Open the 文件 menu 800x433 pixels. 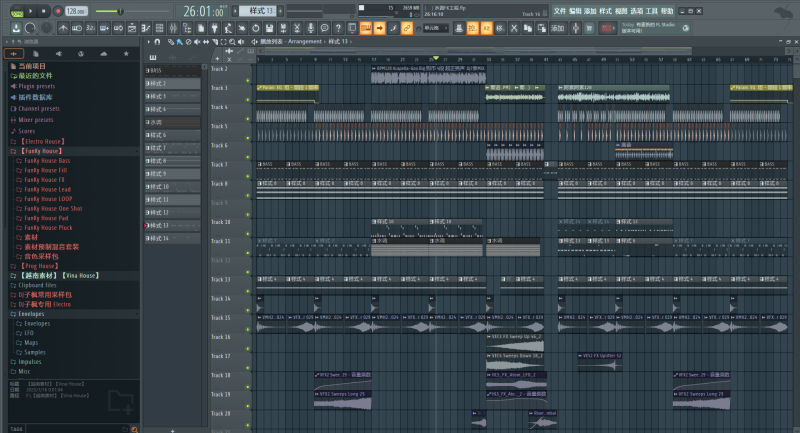pyautogui.click(x=559, y=10)
